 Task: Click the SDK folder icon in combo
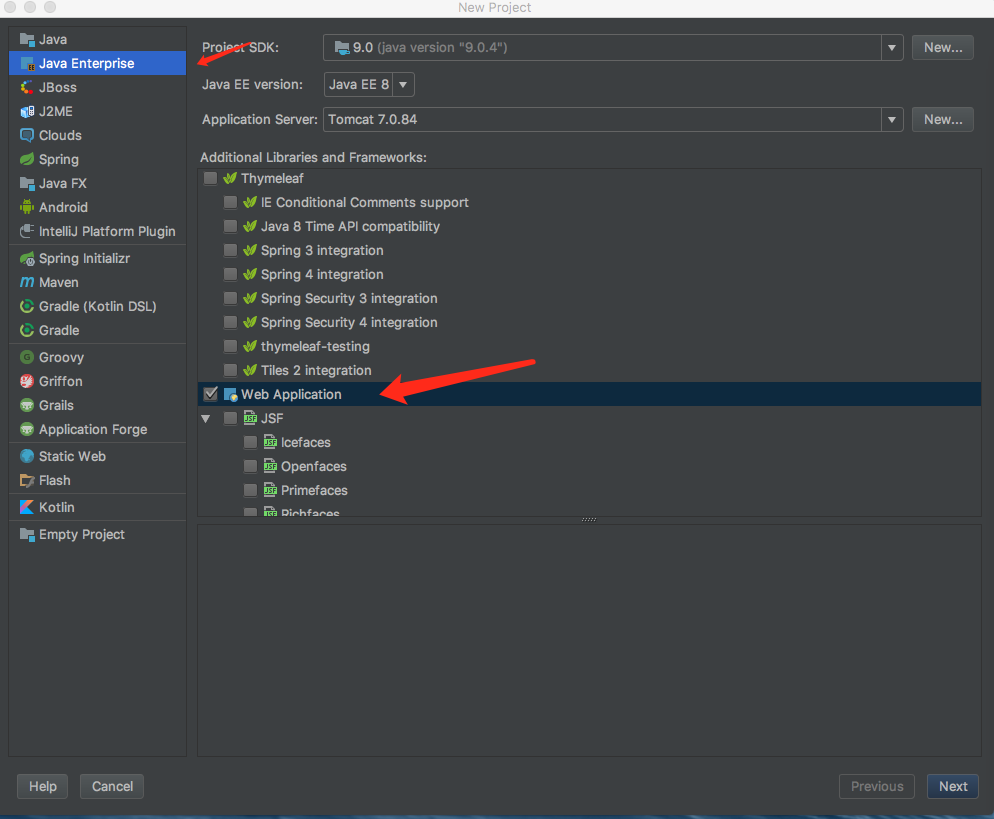click(x=342, y=48)
